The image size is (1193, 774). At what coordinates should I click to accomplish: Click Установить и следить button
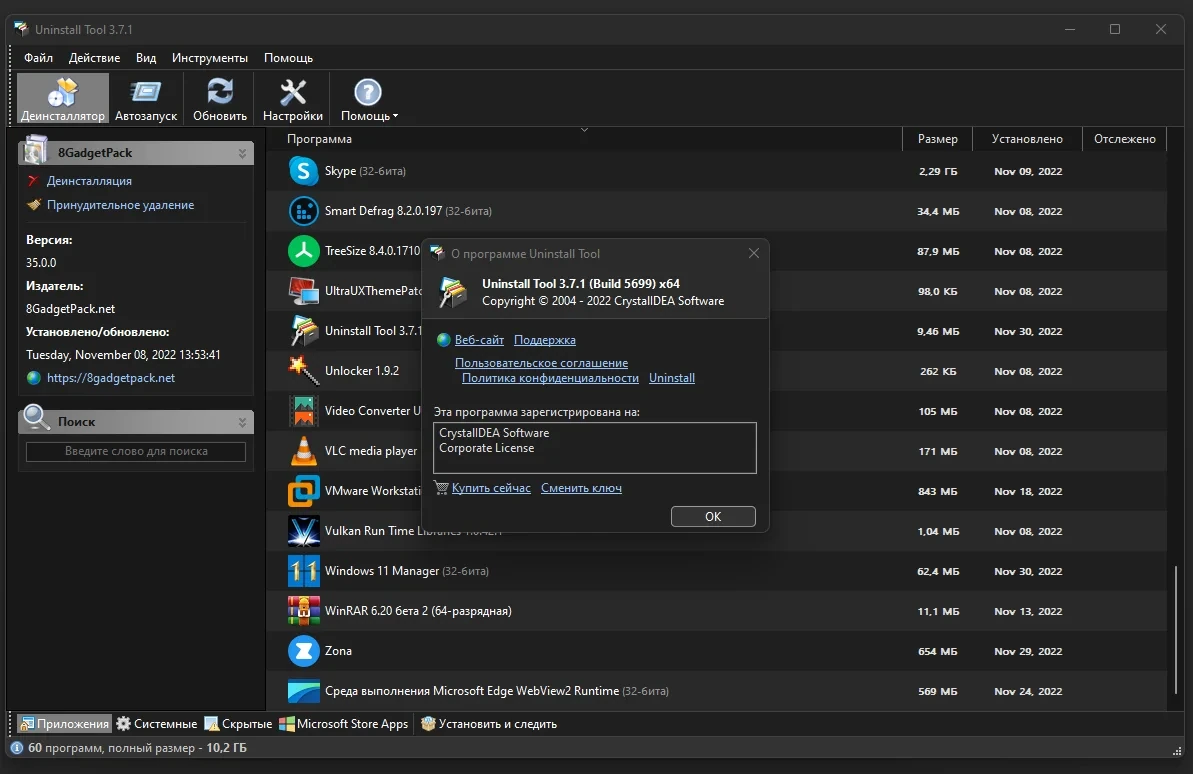(489, 724)
